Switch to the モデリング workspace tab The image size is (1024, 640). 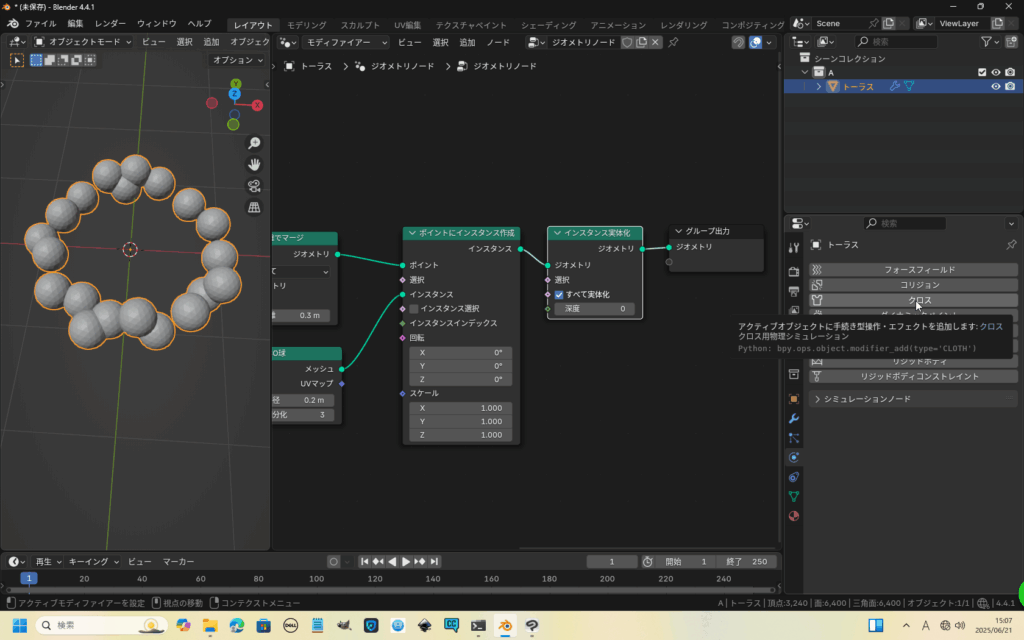(307, 25)
